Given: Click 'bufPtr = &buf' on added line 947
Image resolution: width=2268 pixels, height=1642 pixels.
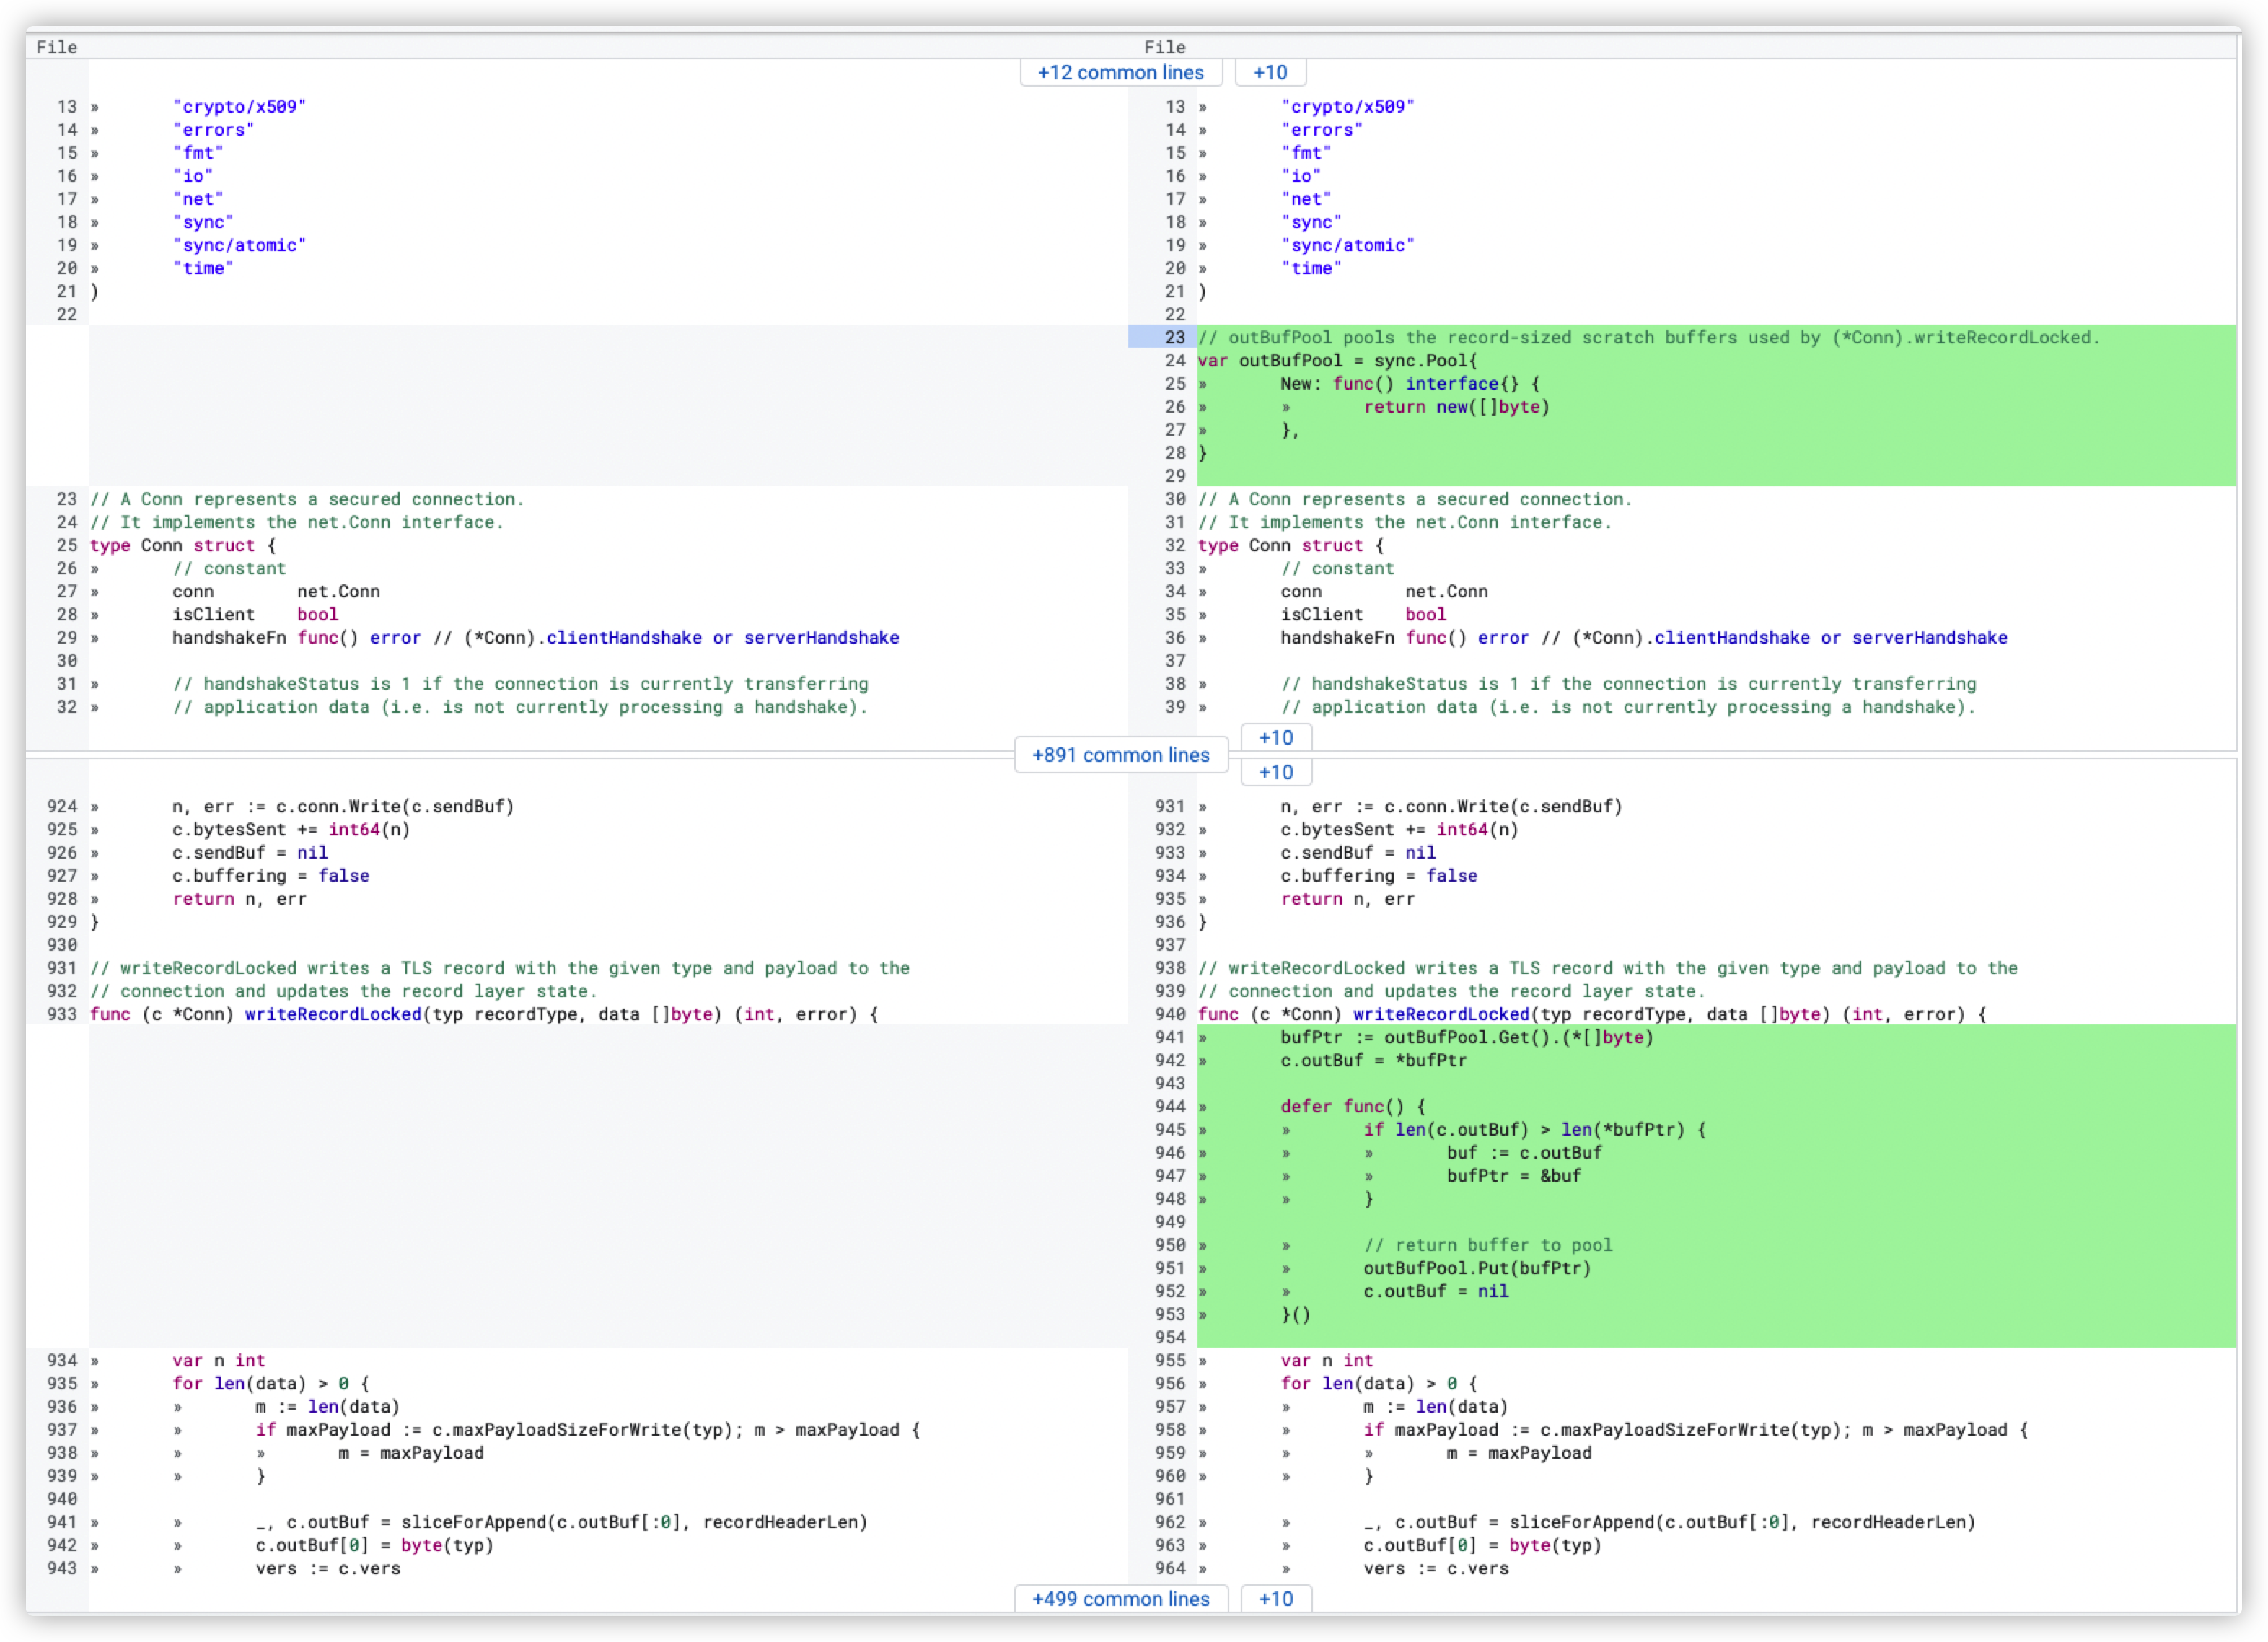Looking at the screenshot, I should coord(1514,1175).
